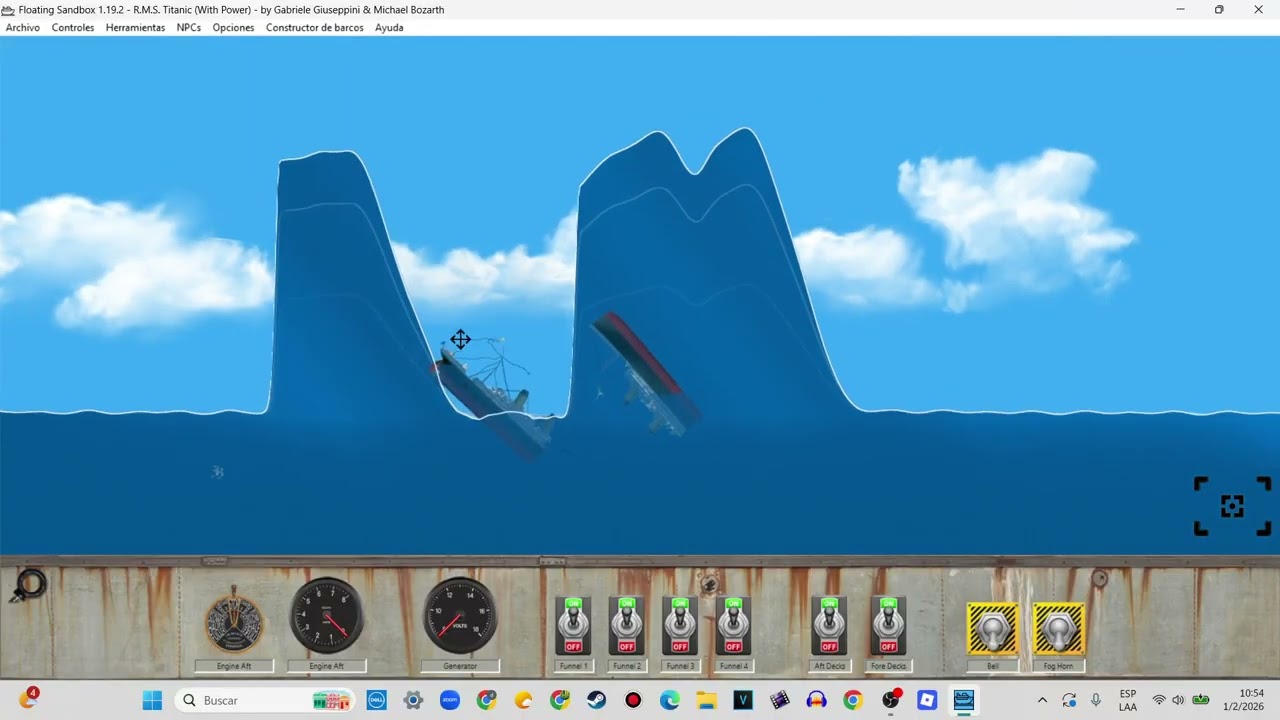This screenshot has width=1280, height=720.
Task: Click the Engine Aft RPM gauge
Action: point(327,616)
